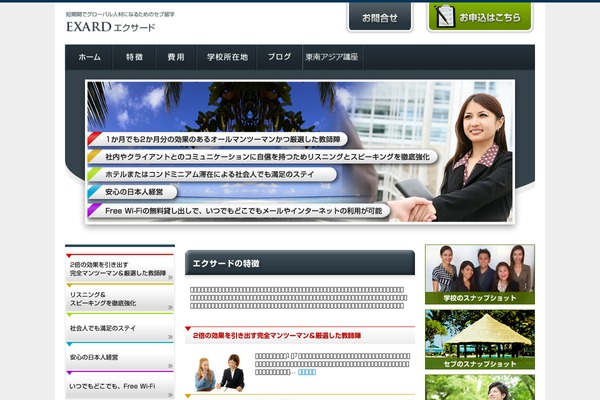Open the セブのスナップショット thumbnail
The height and width of the screenshot is (400, 600).
[480, 340]
